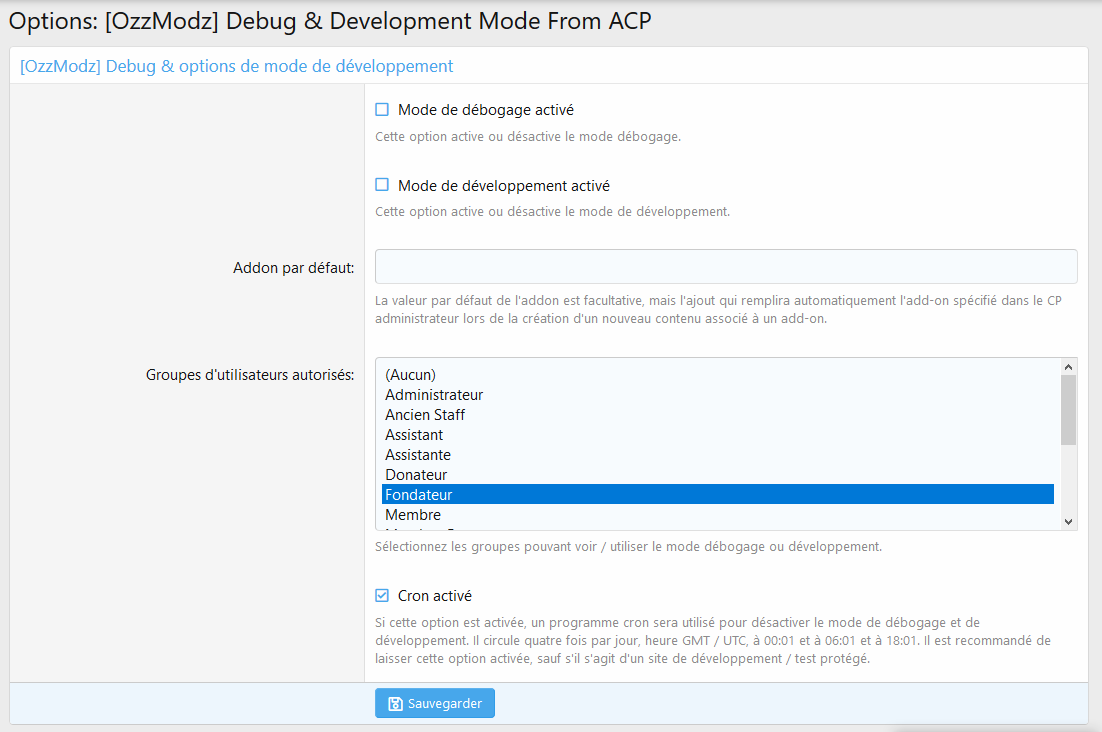The image size is (1102, 732).
Task: Choose Ancien Staff from the groups list
Action: (425, 415)
